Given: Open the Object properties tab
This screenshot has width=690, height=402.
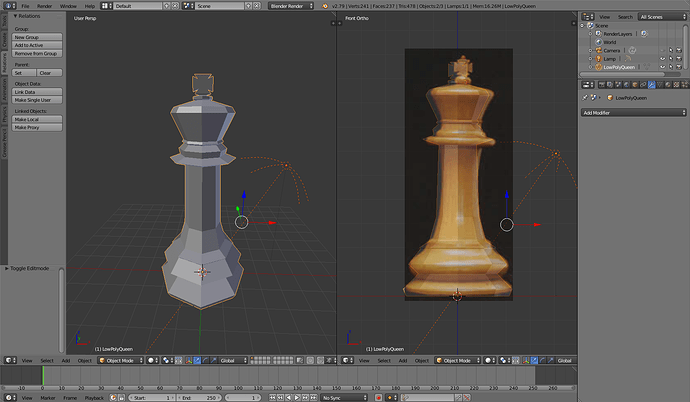Looking at the screenshot, I should click(635, 85).
